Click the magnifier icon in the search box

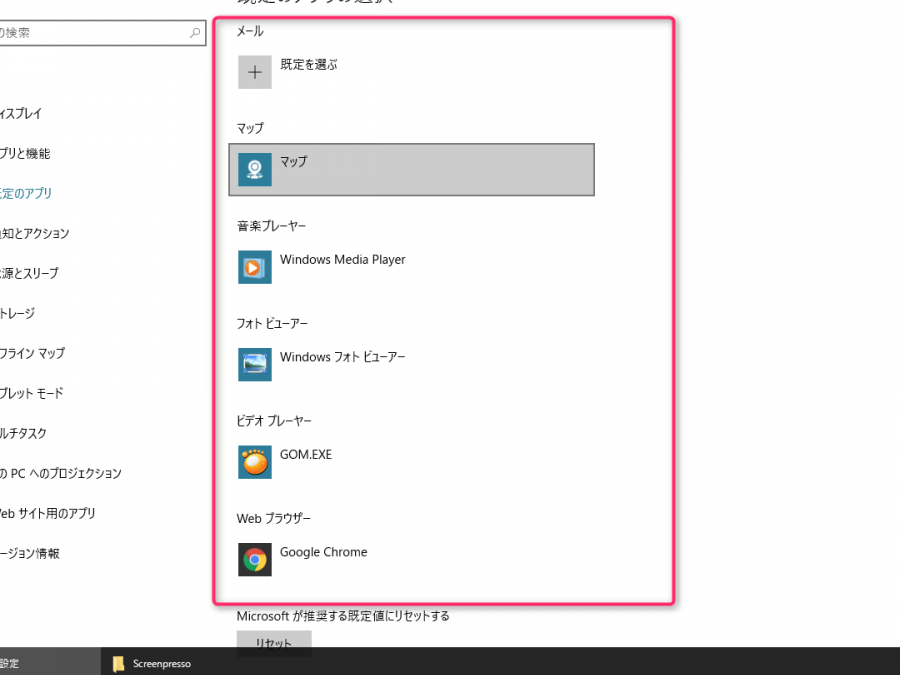(195, 33)
